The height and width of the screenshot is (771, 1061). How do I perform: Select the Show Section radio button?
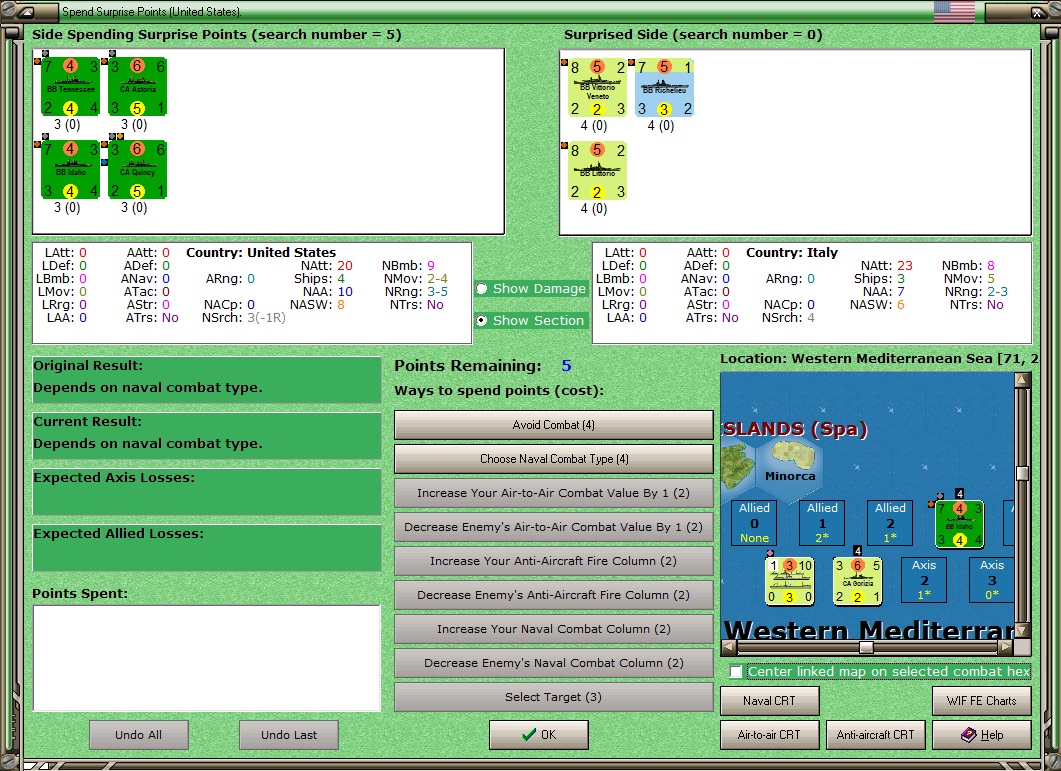(482, 321)
